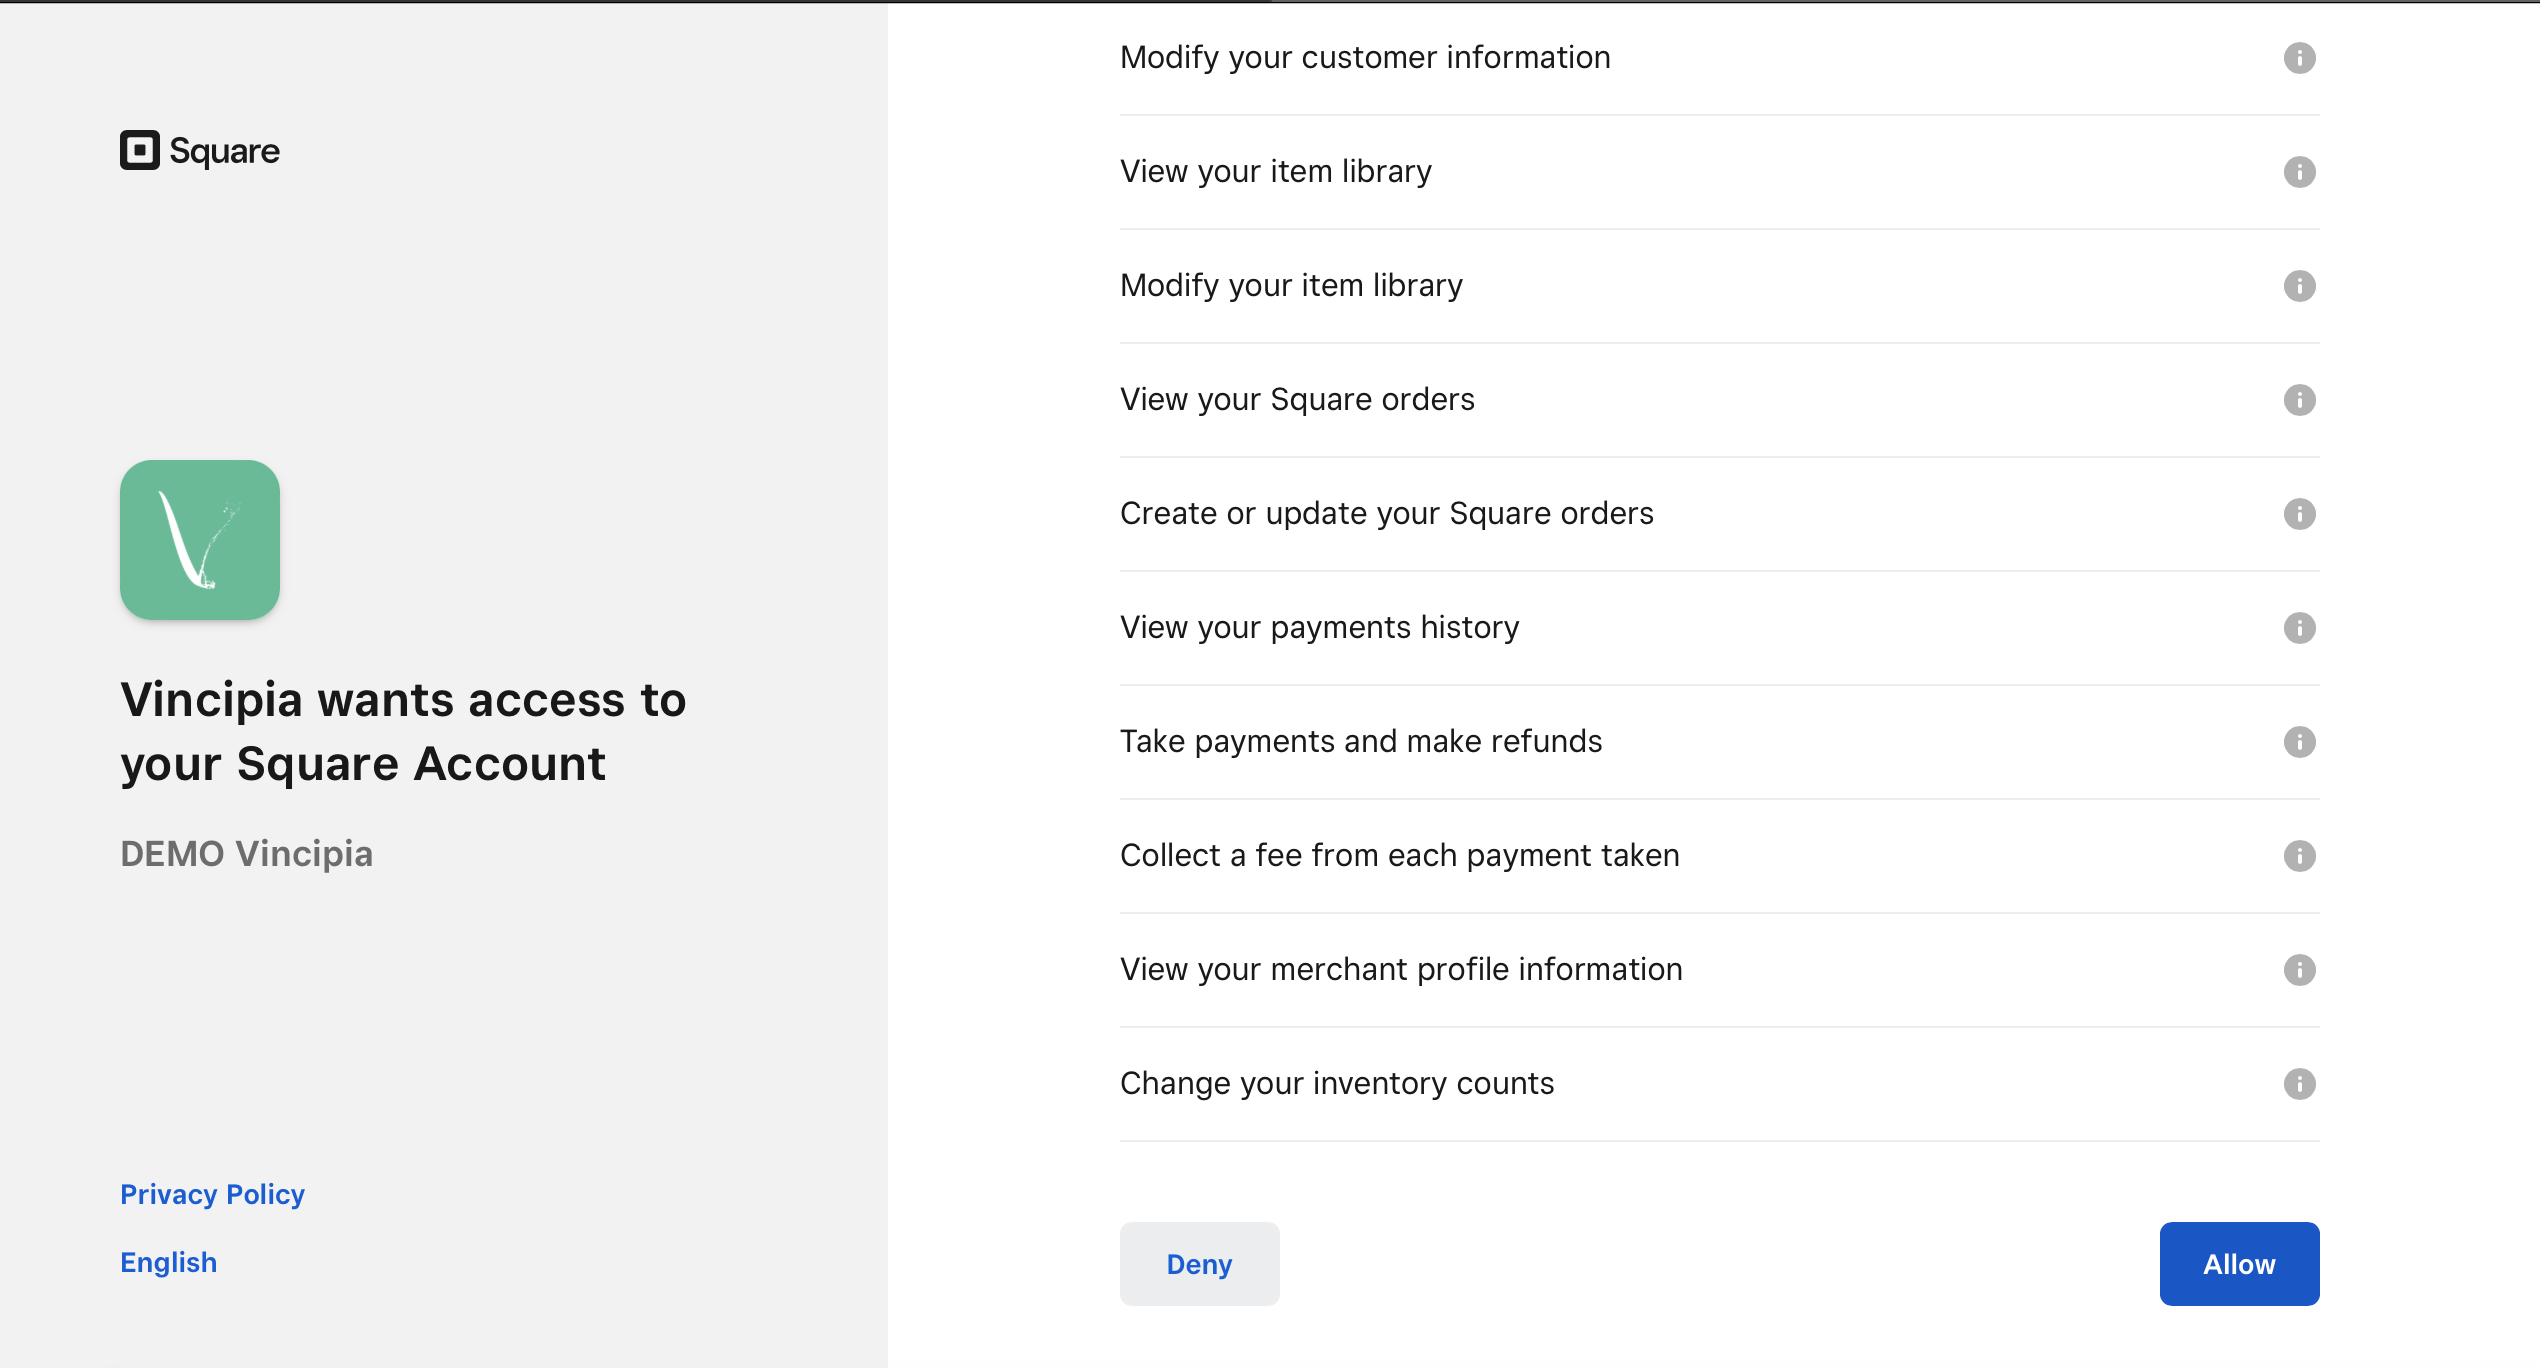The image size is (2540, 1368).
Task: Open the English language selector
Action: point(168,1262)
